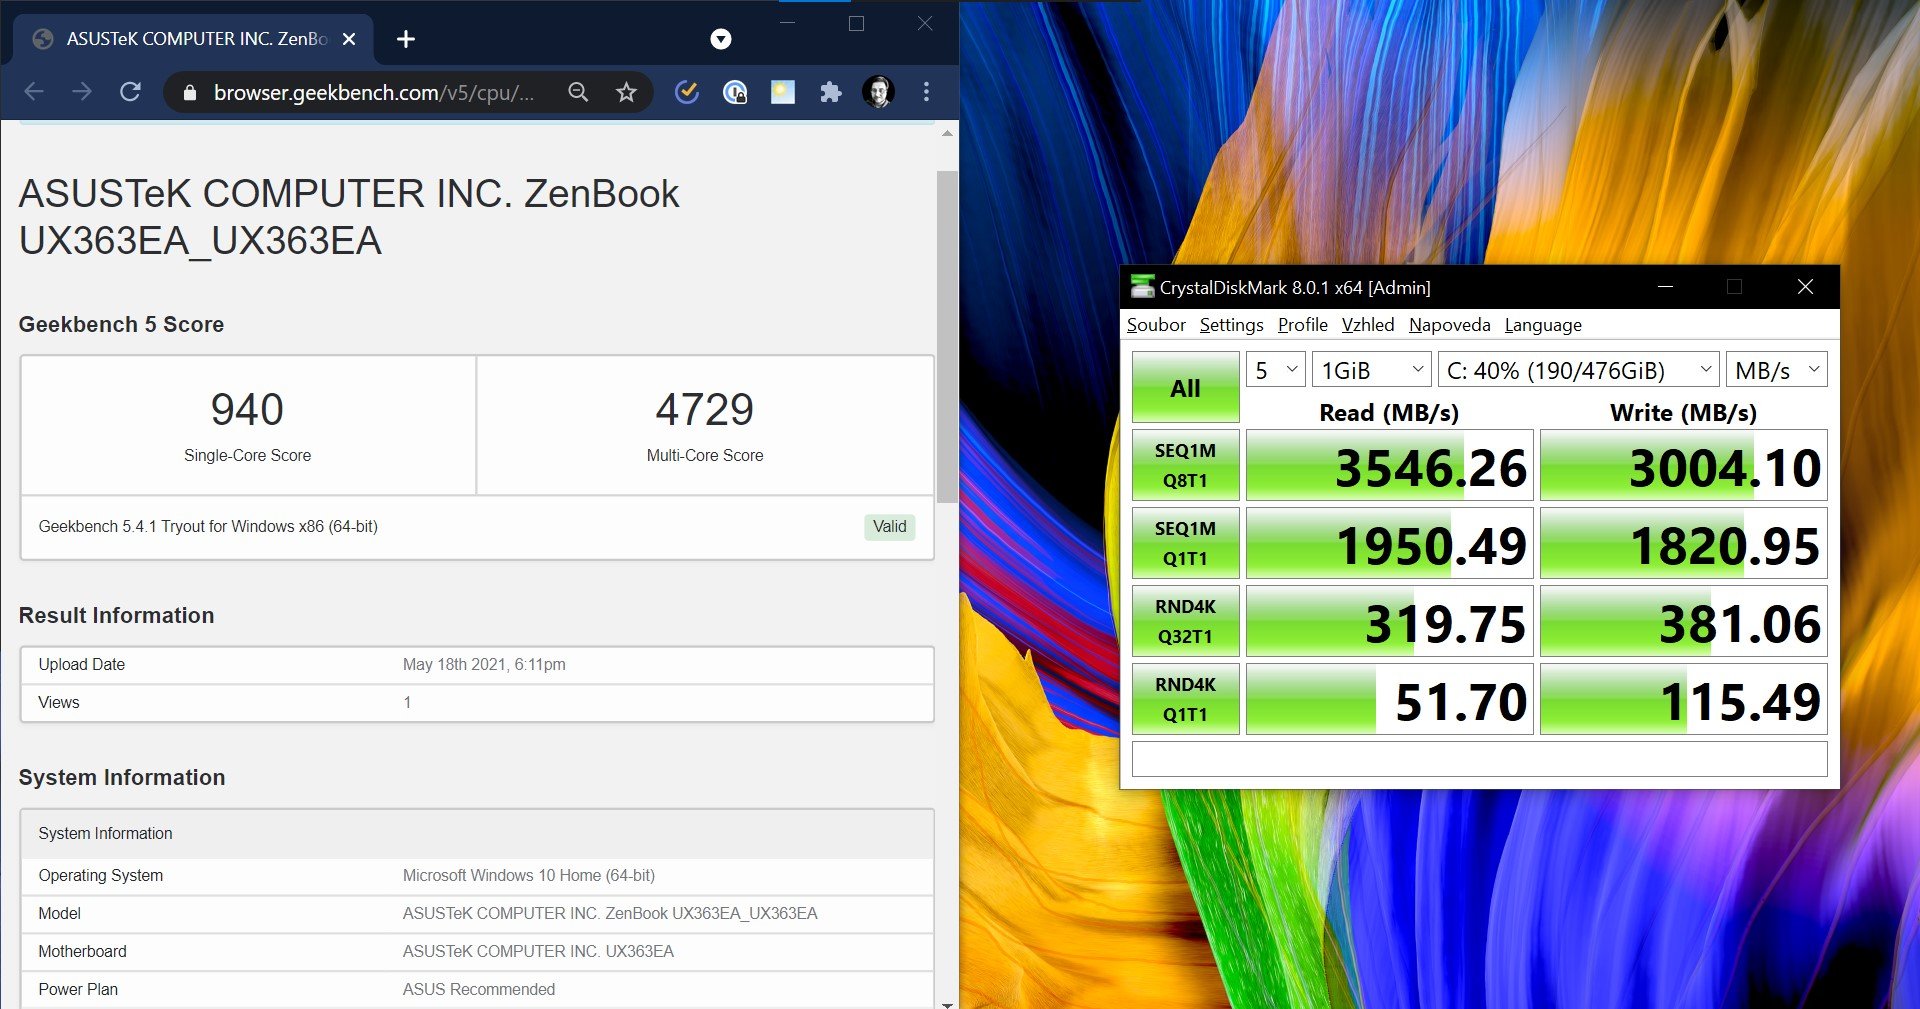Click the address bar URL
Screen dimensions: 1920x1009
click(x=374, y=92)
